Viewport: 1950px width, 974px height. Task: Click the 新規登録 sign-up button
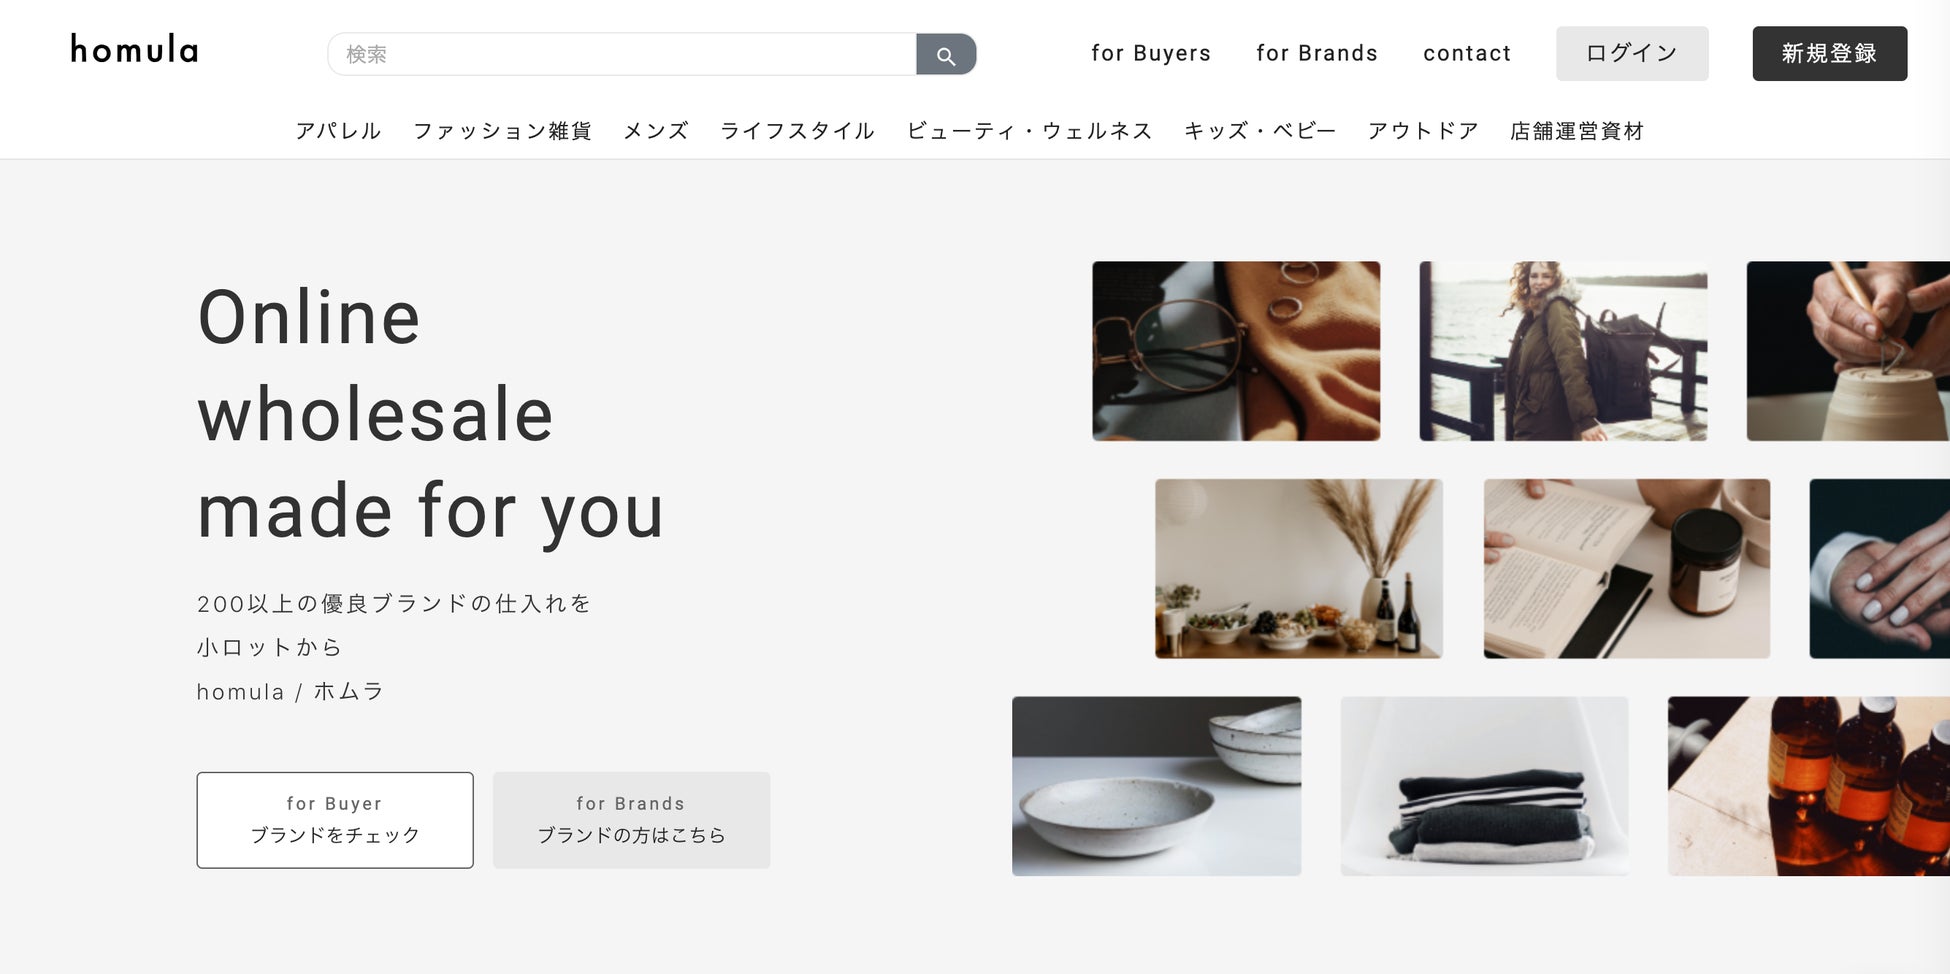pyautogui.click(x=1829, y=53)
